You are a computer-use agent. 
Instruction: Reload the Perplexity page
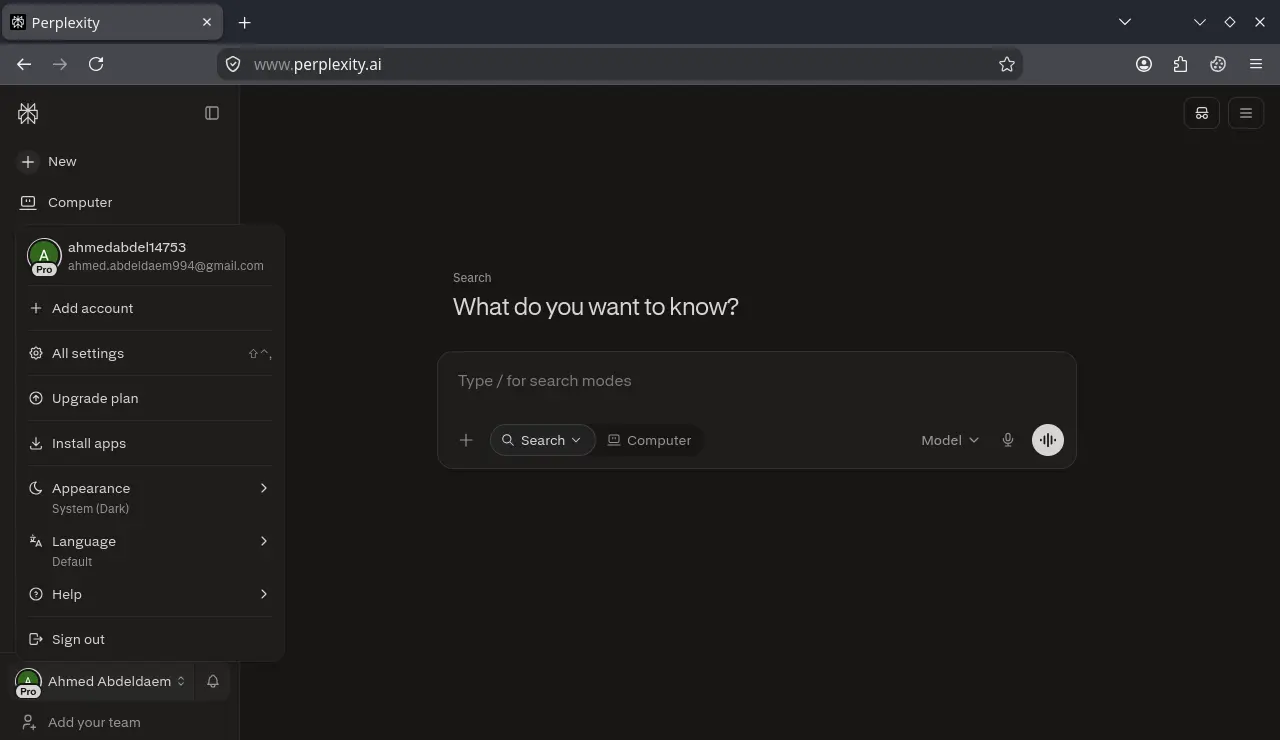click(x=96, y=64)
